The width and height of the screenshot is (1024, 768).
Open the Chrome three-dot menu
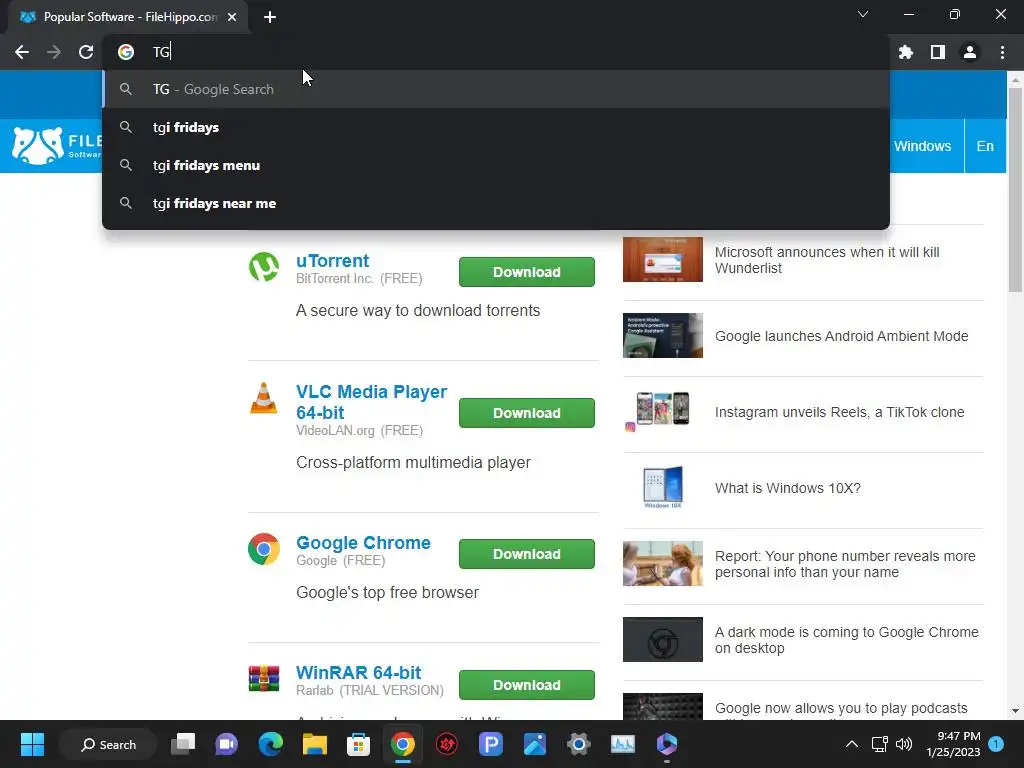point(1002,52)
